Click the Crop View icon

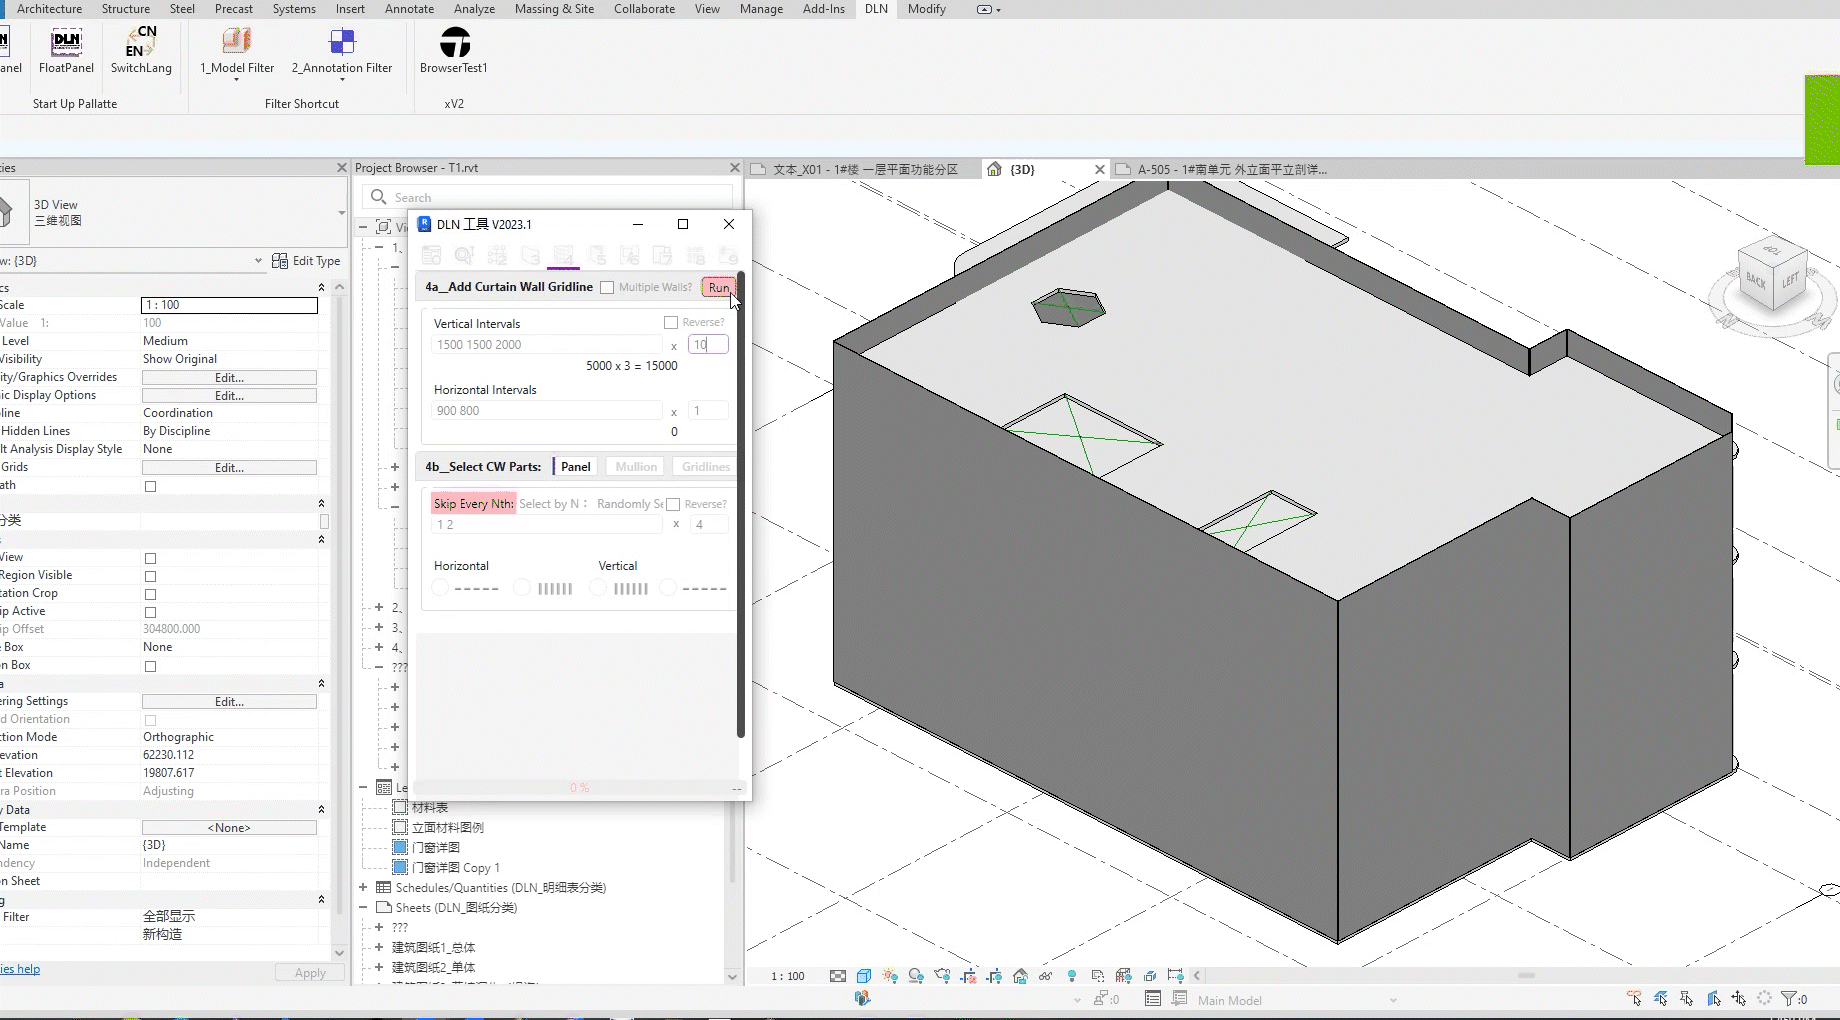click(x=968, y=976)
